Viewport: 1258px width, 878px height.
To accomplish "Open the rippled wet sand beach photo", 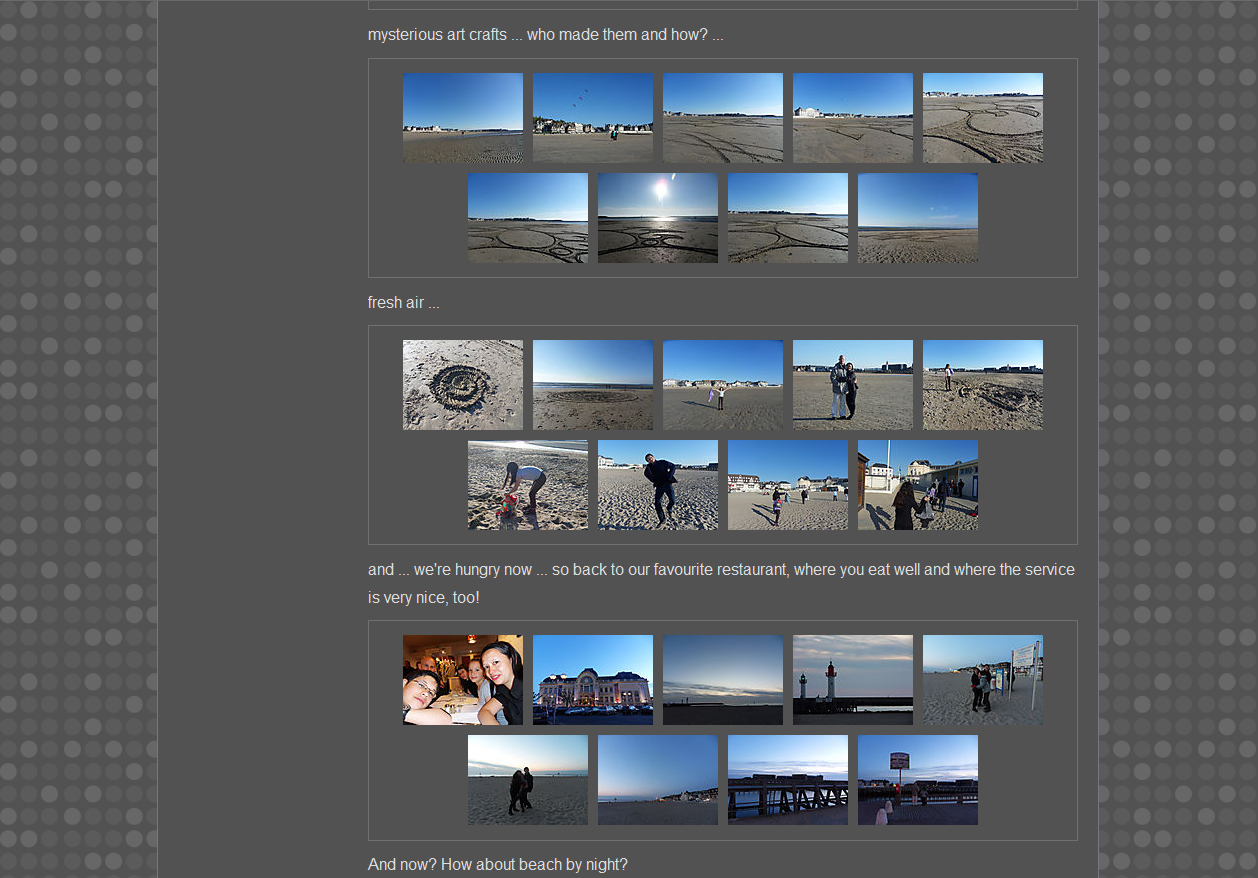I will click(x=462, y=117).
